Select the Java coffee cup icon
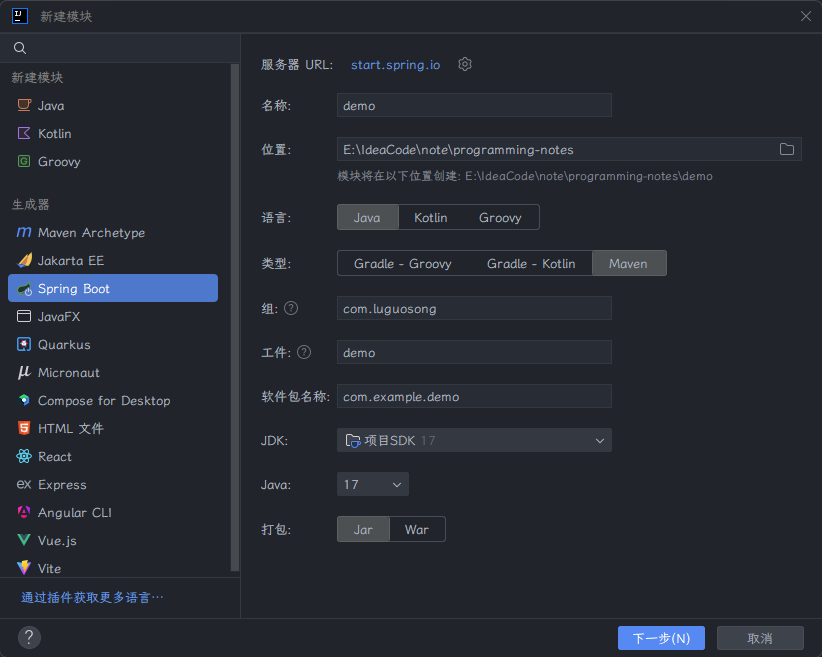 pos(24,105)
